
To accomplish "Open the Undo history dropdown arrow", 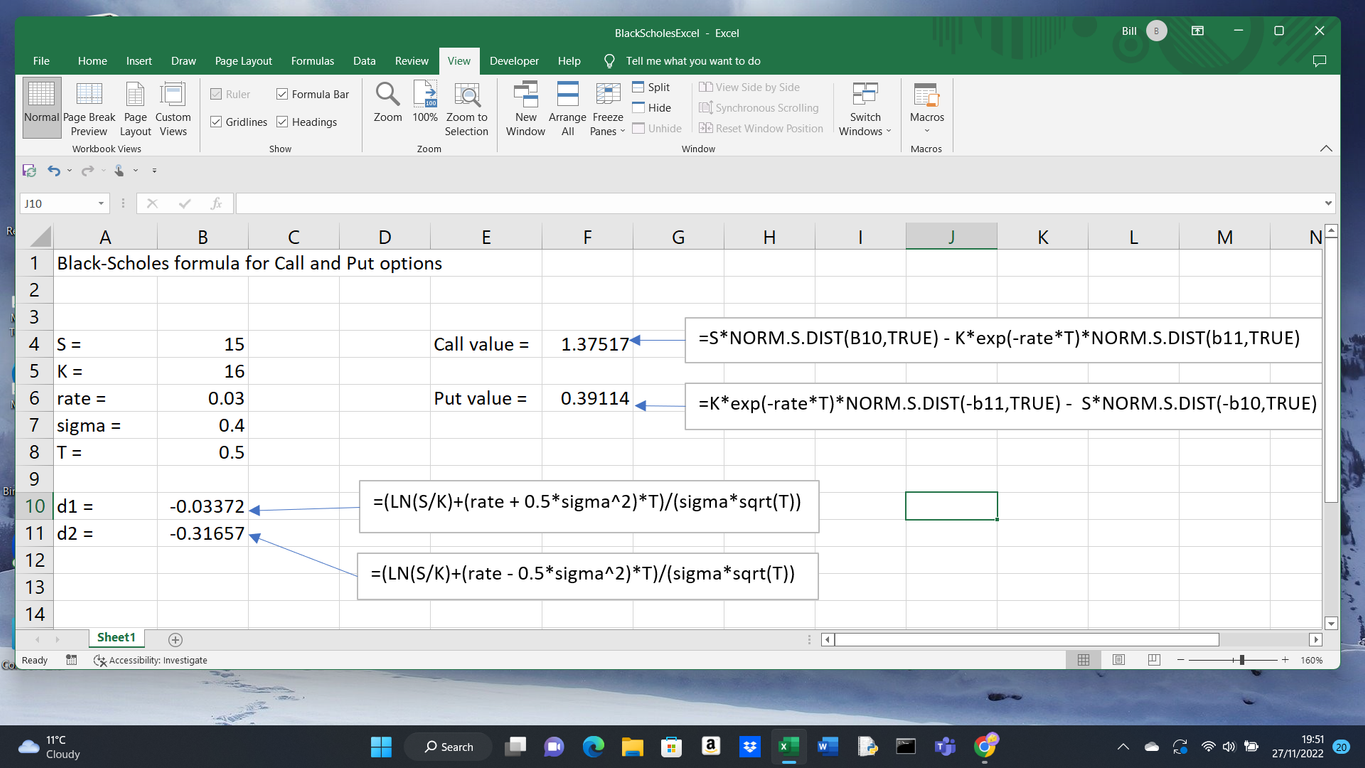I will 68,171.
